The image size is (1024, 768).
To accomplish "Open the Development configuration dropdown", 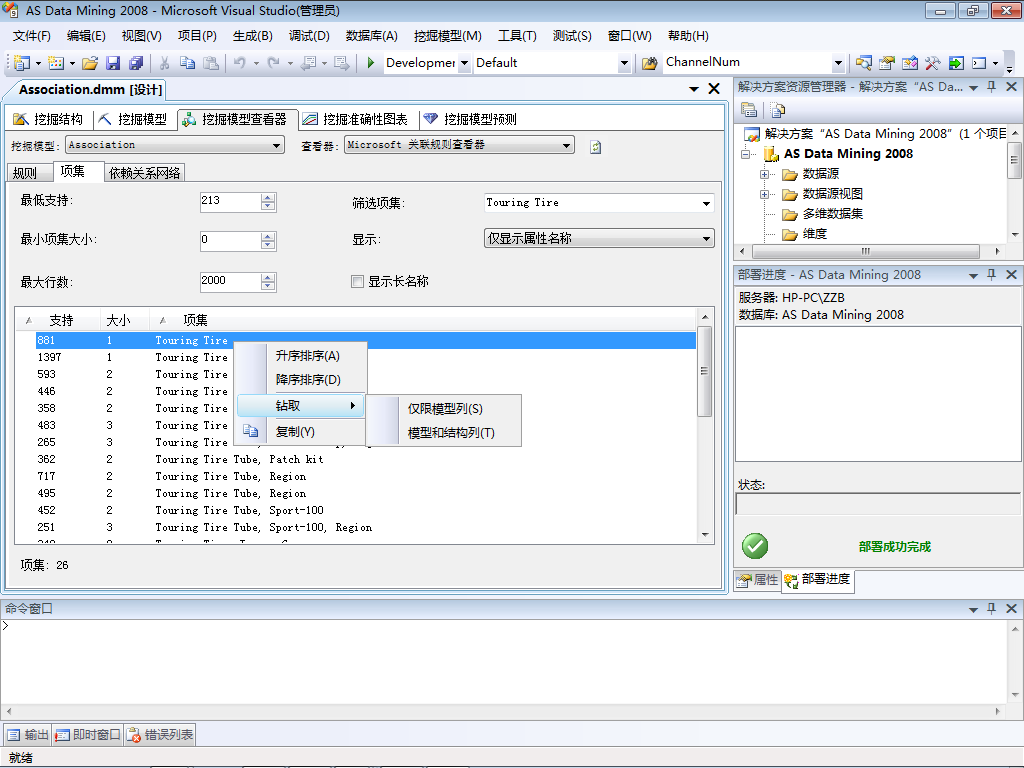I will point(464,63).
